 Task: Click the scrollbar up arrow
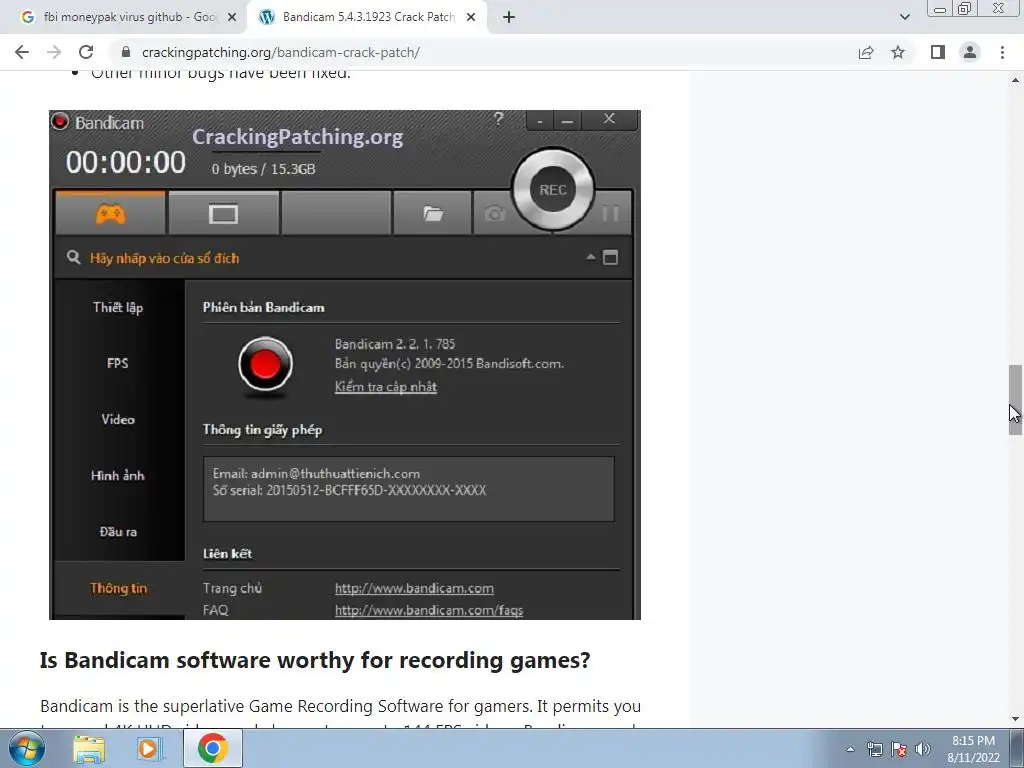[1015, 80]
